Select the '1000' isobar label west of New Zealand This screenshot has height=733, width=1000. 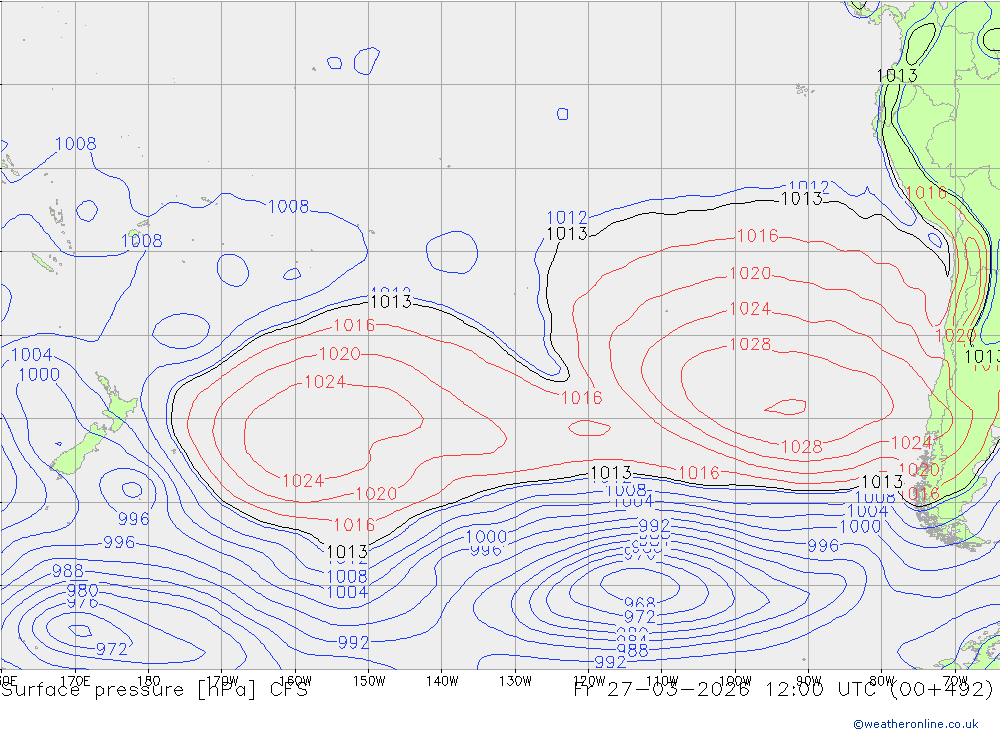(39, 374)
